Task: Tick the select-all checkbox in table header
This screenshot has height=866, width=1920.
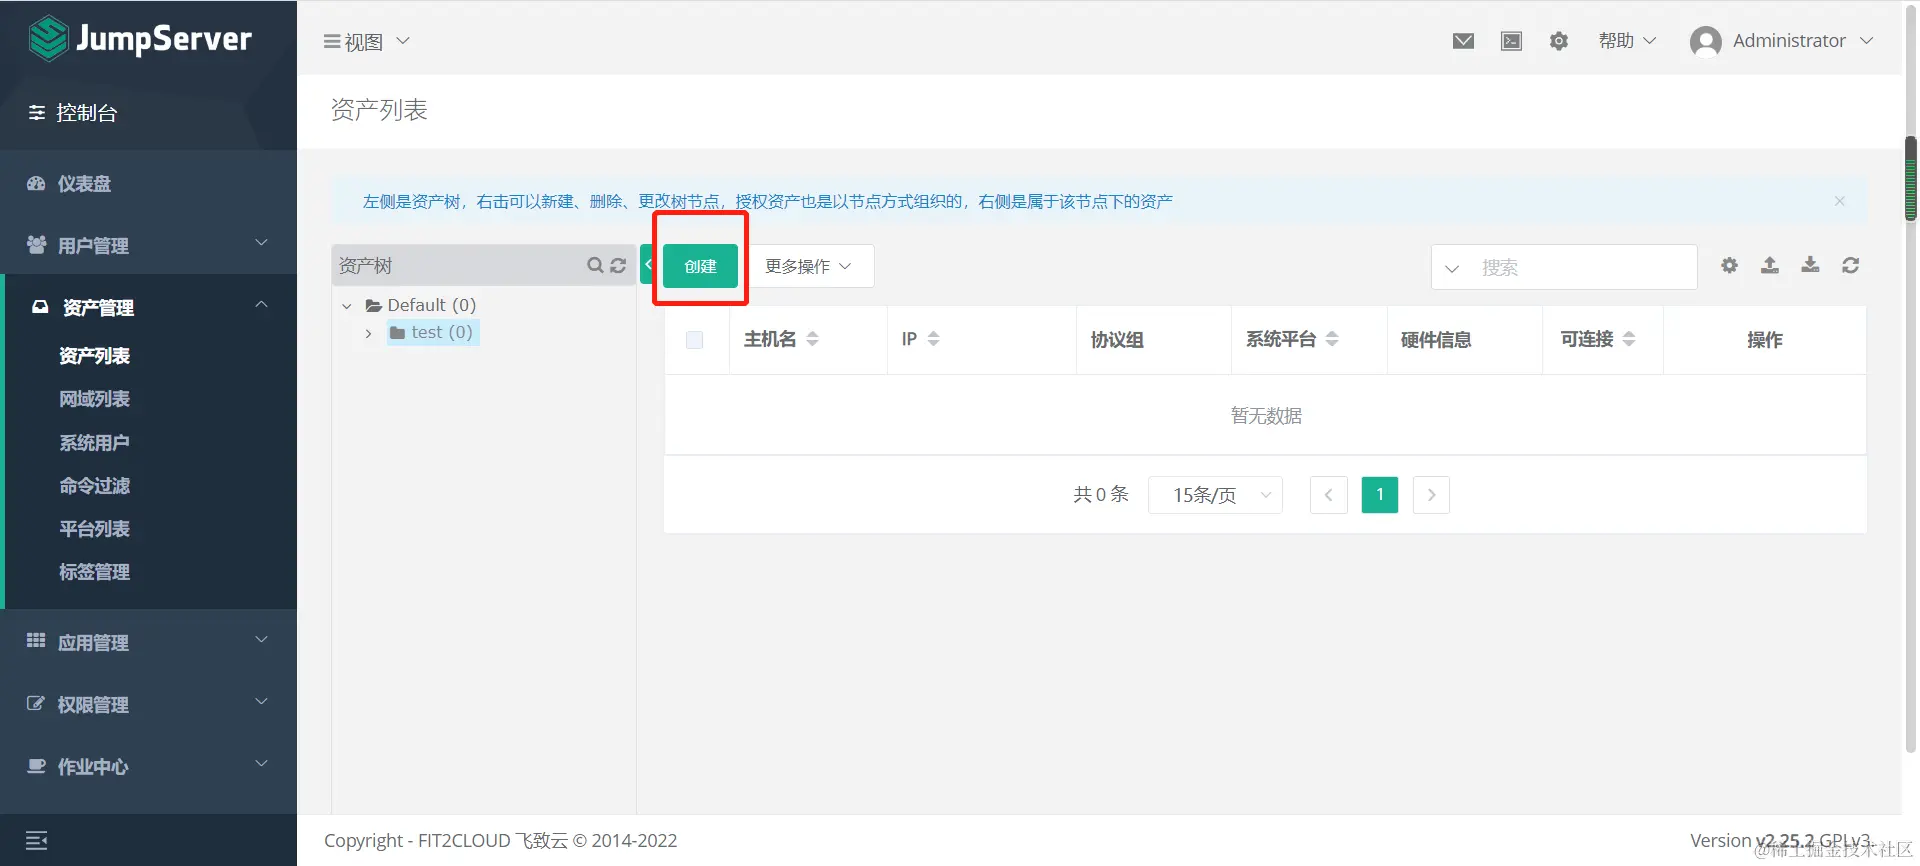Action: pos(695,340)
